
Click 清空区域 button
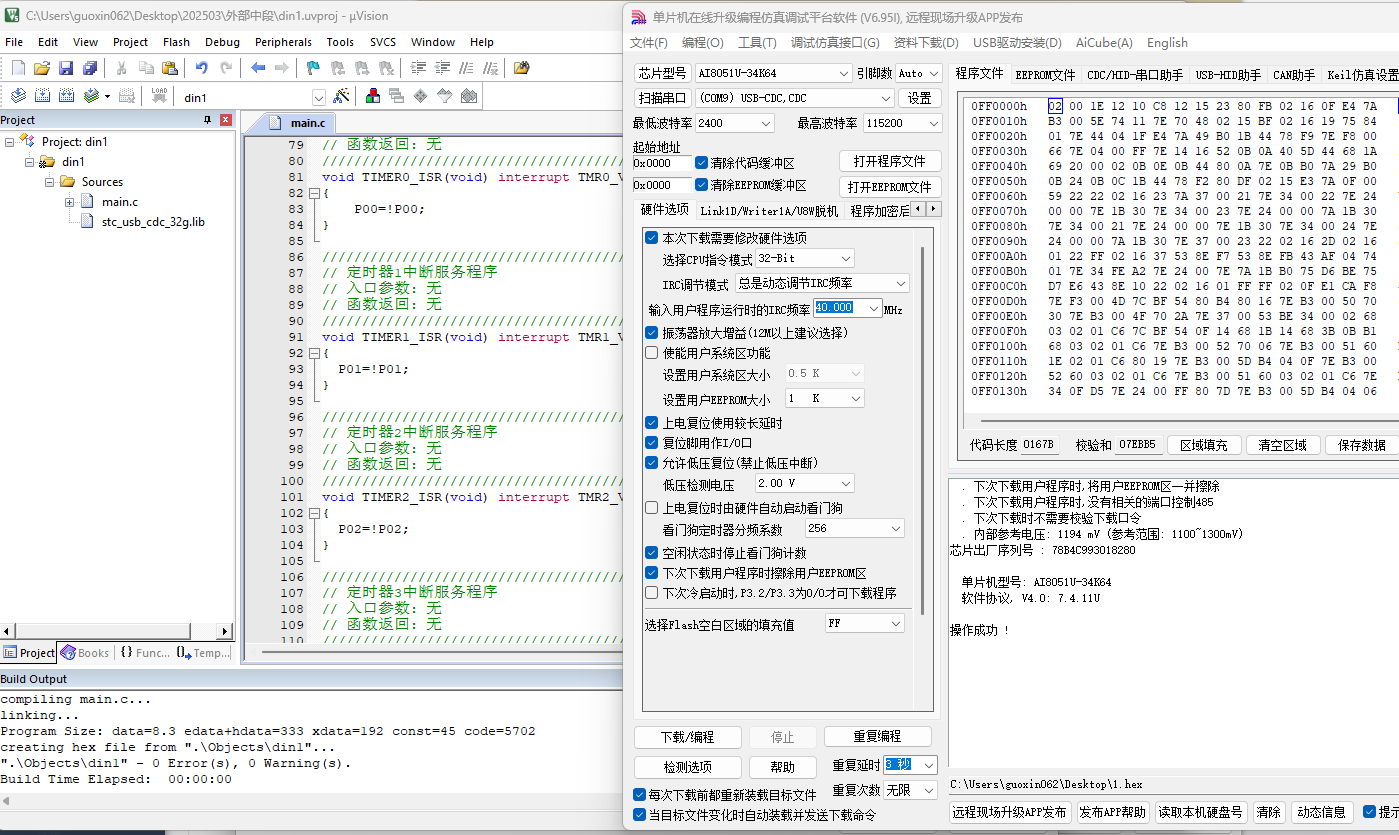[1282, 445]
